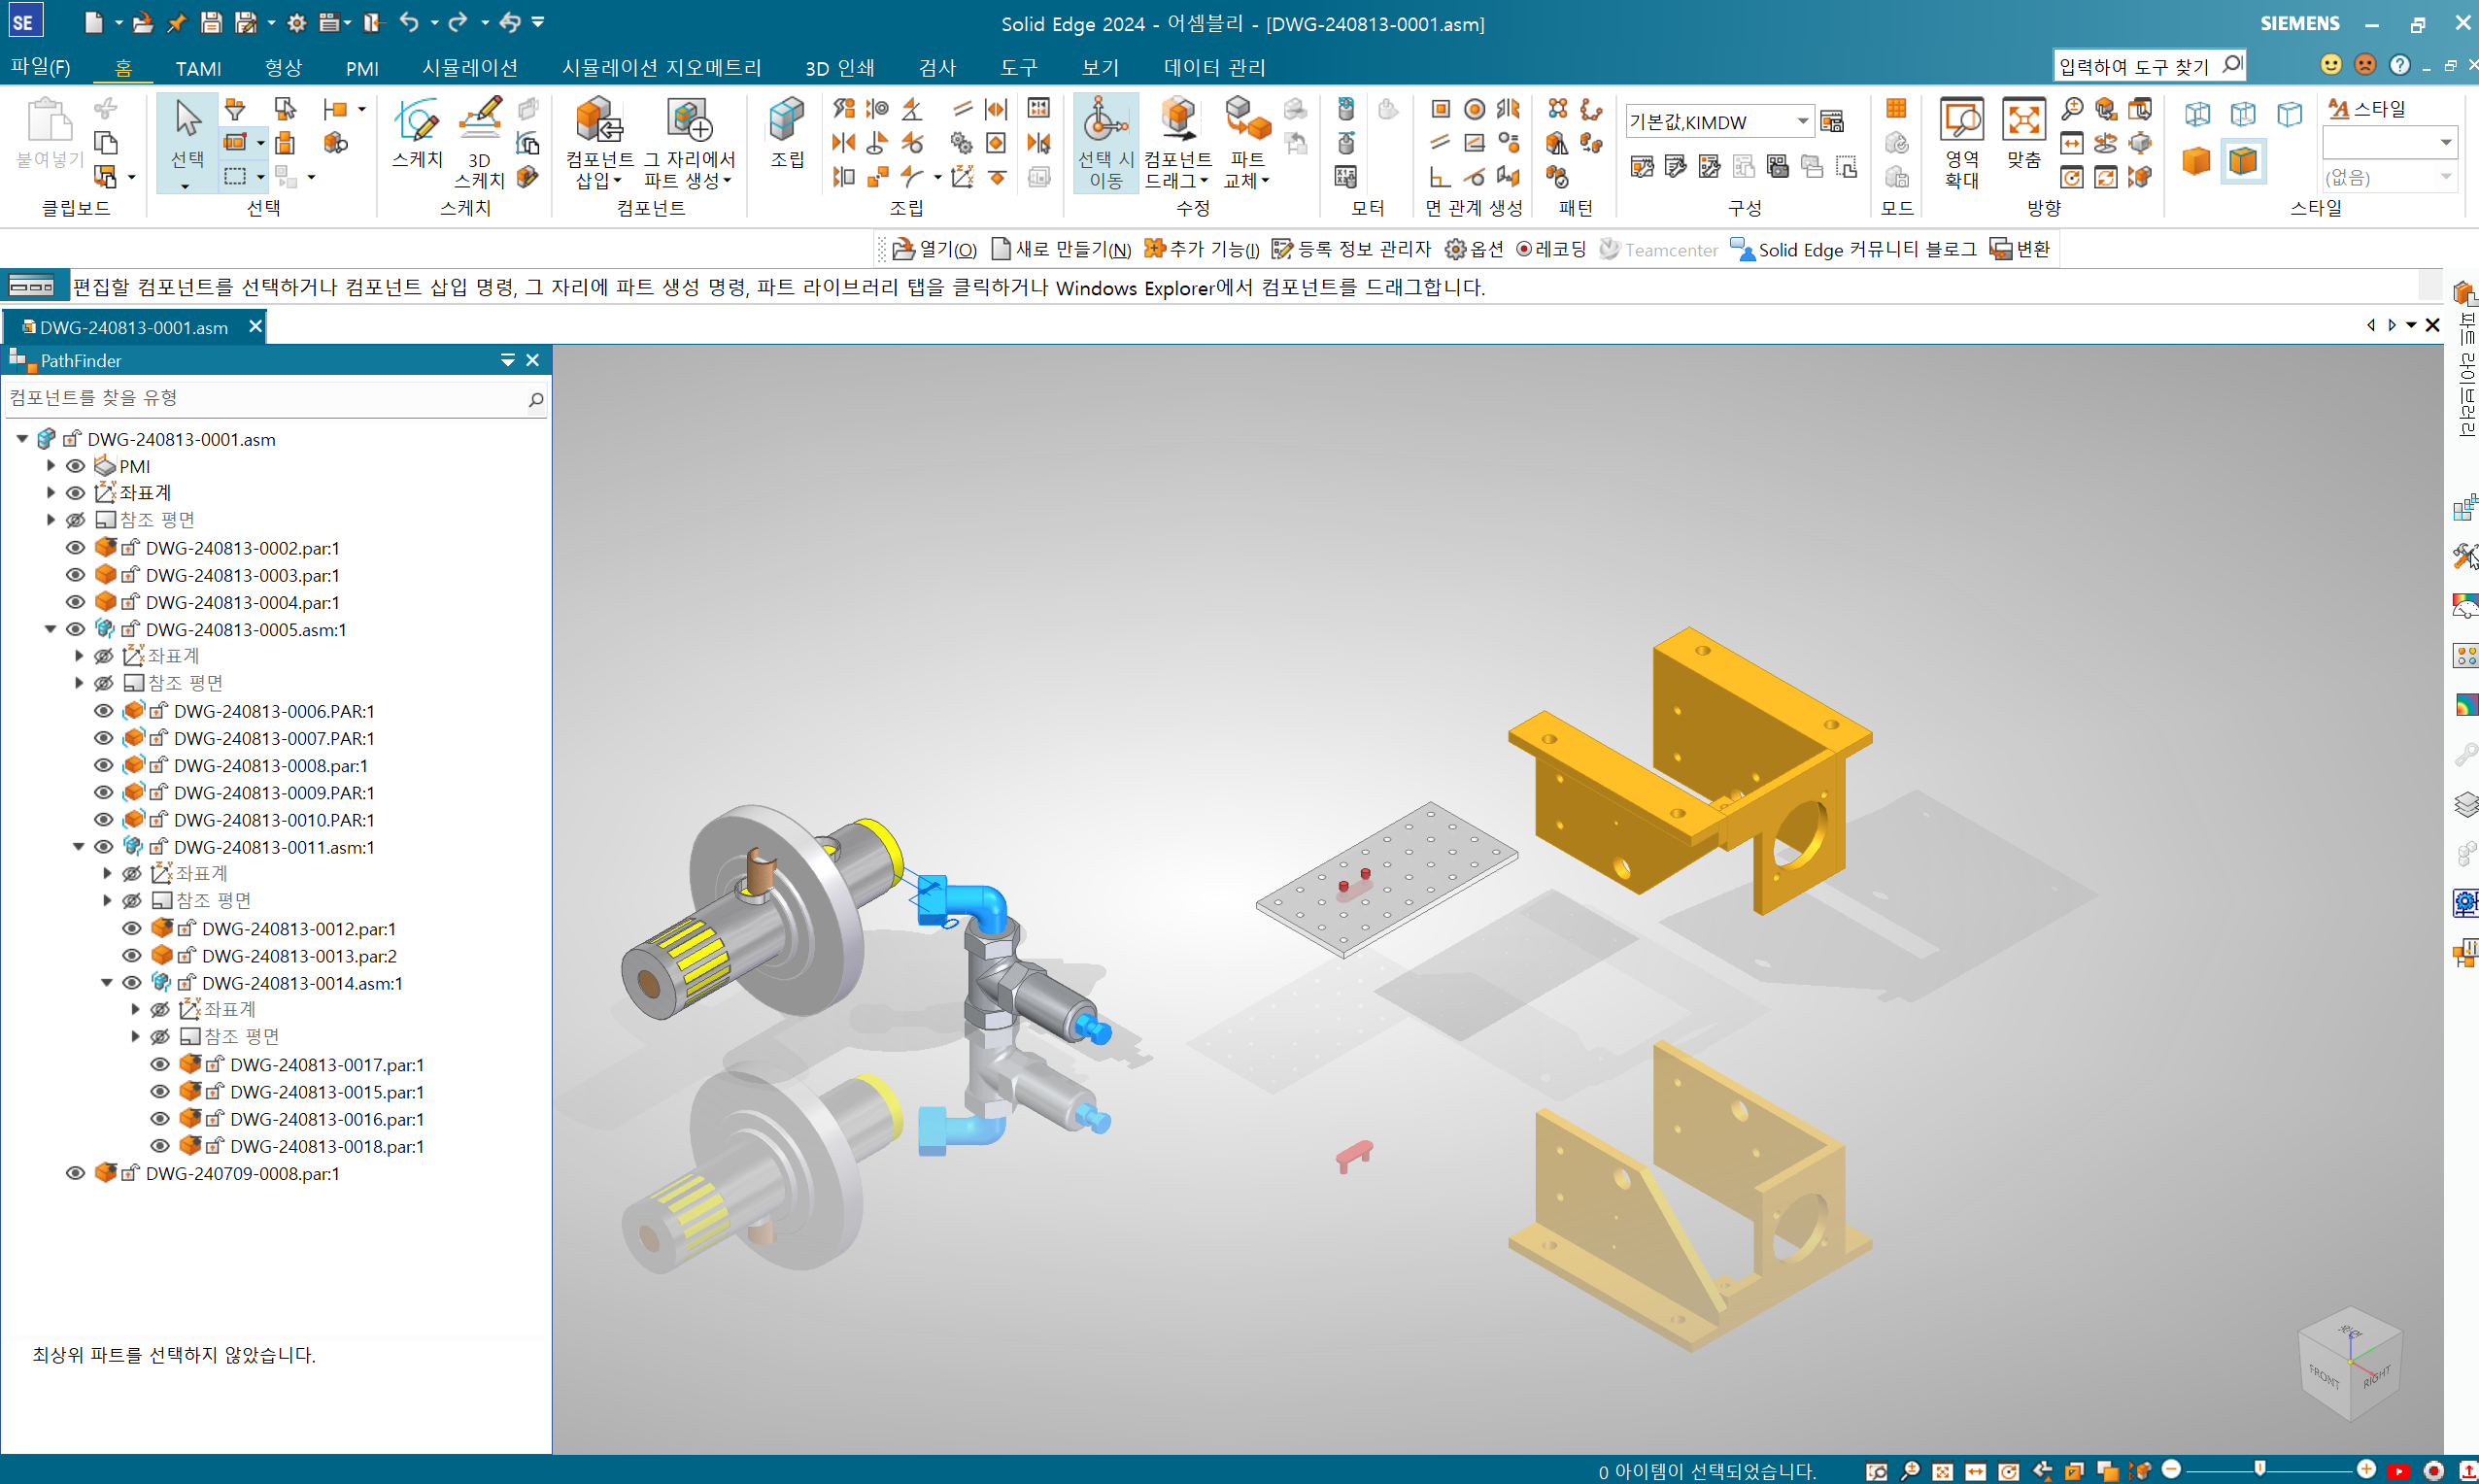The height and width of the screenshot is (1484, 2479).
Task: Hide part DWG-240813-0002.par:1
Action: (x=75, y=548)
